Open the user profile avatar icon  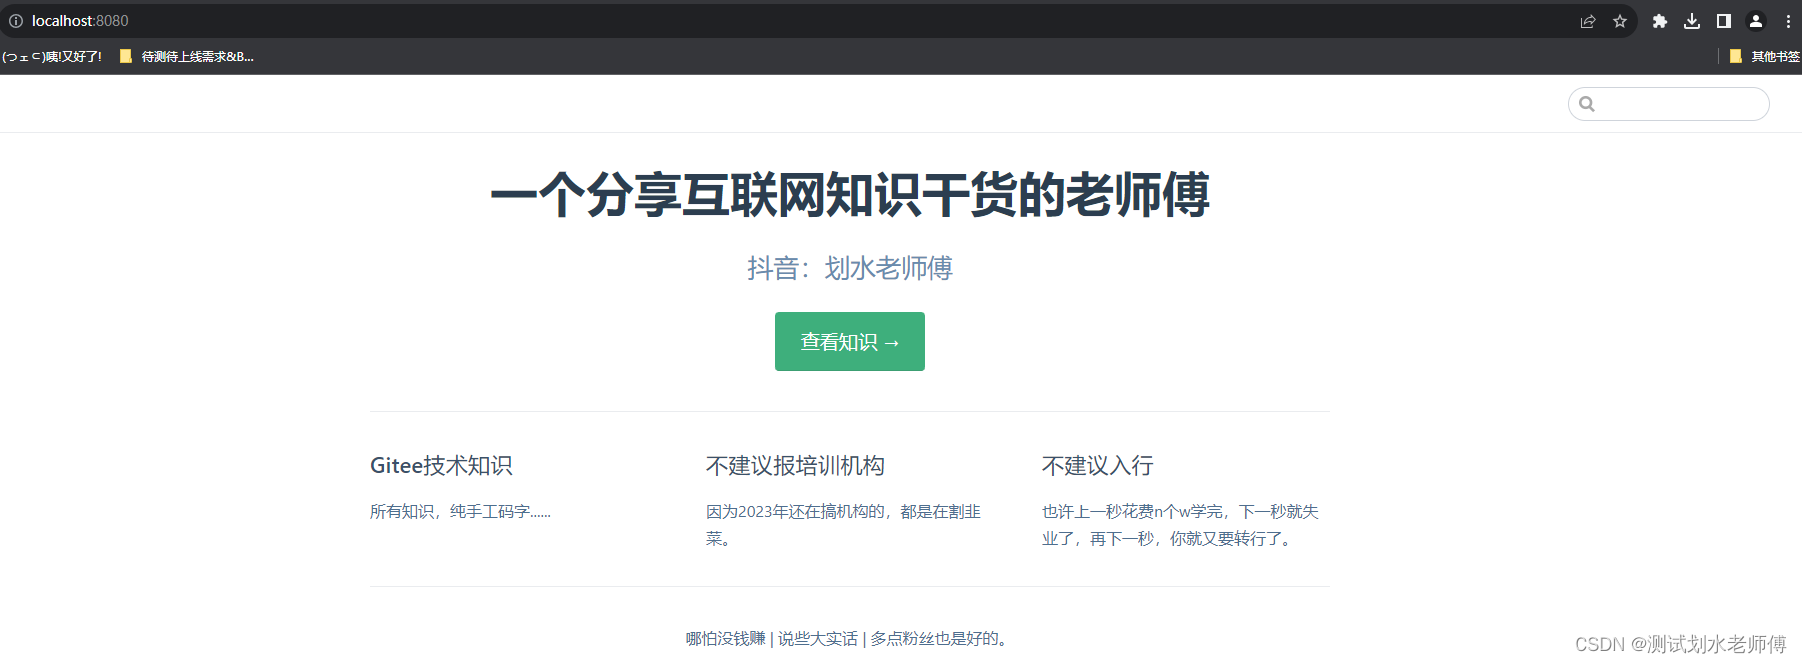[1756, 21]
